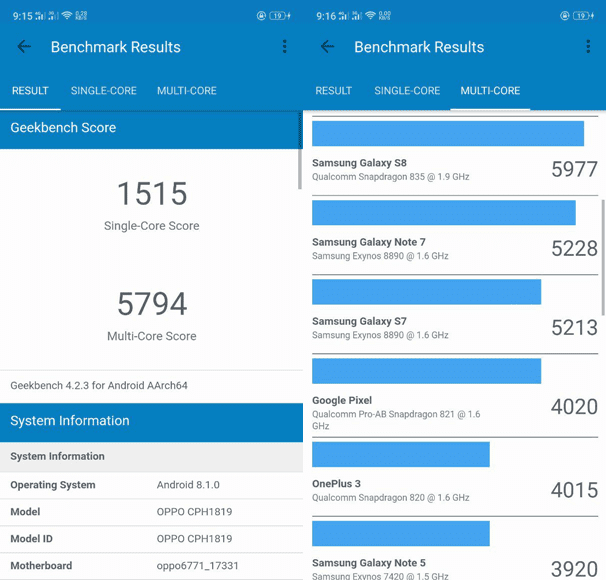
Task: Tap Wi-Fi icon in left status bar
Action: click(67, 15)
